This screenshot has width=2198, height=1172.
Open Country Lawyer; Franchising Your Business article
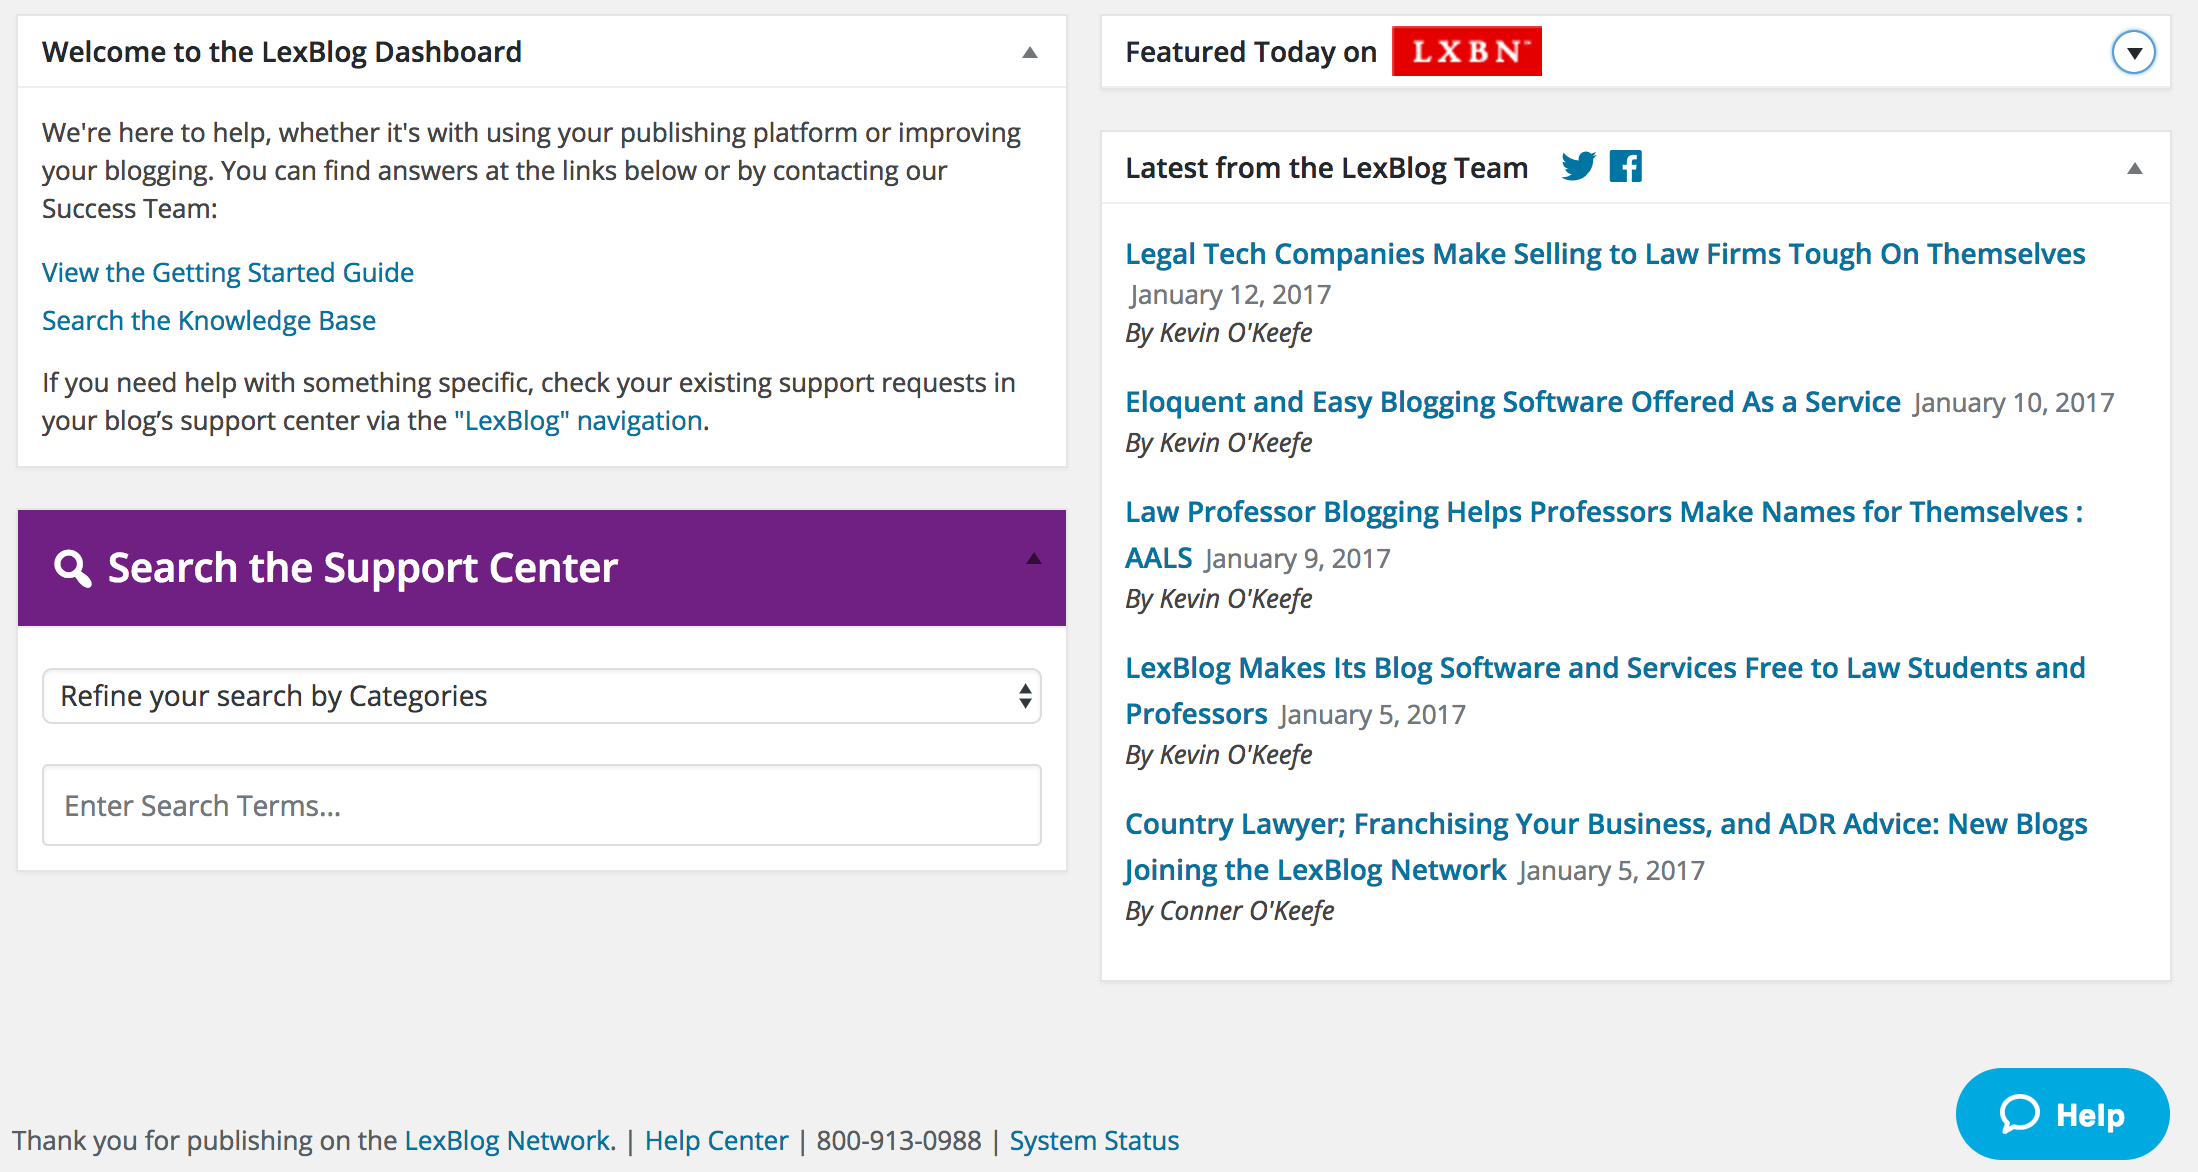pyautogui.click(x=1606, y=846)
